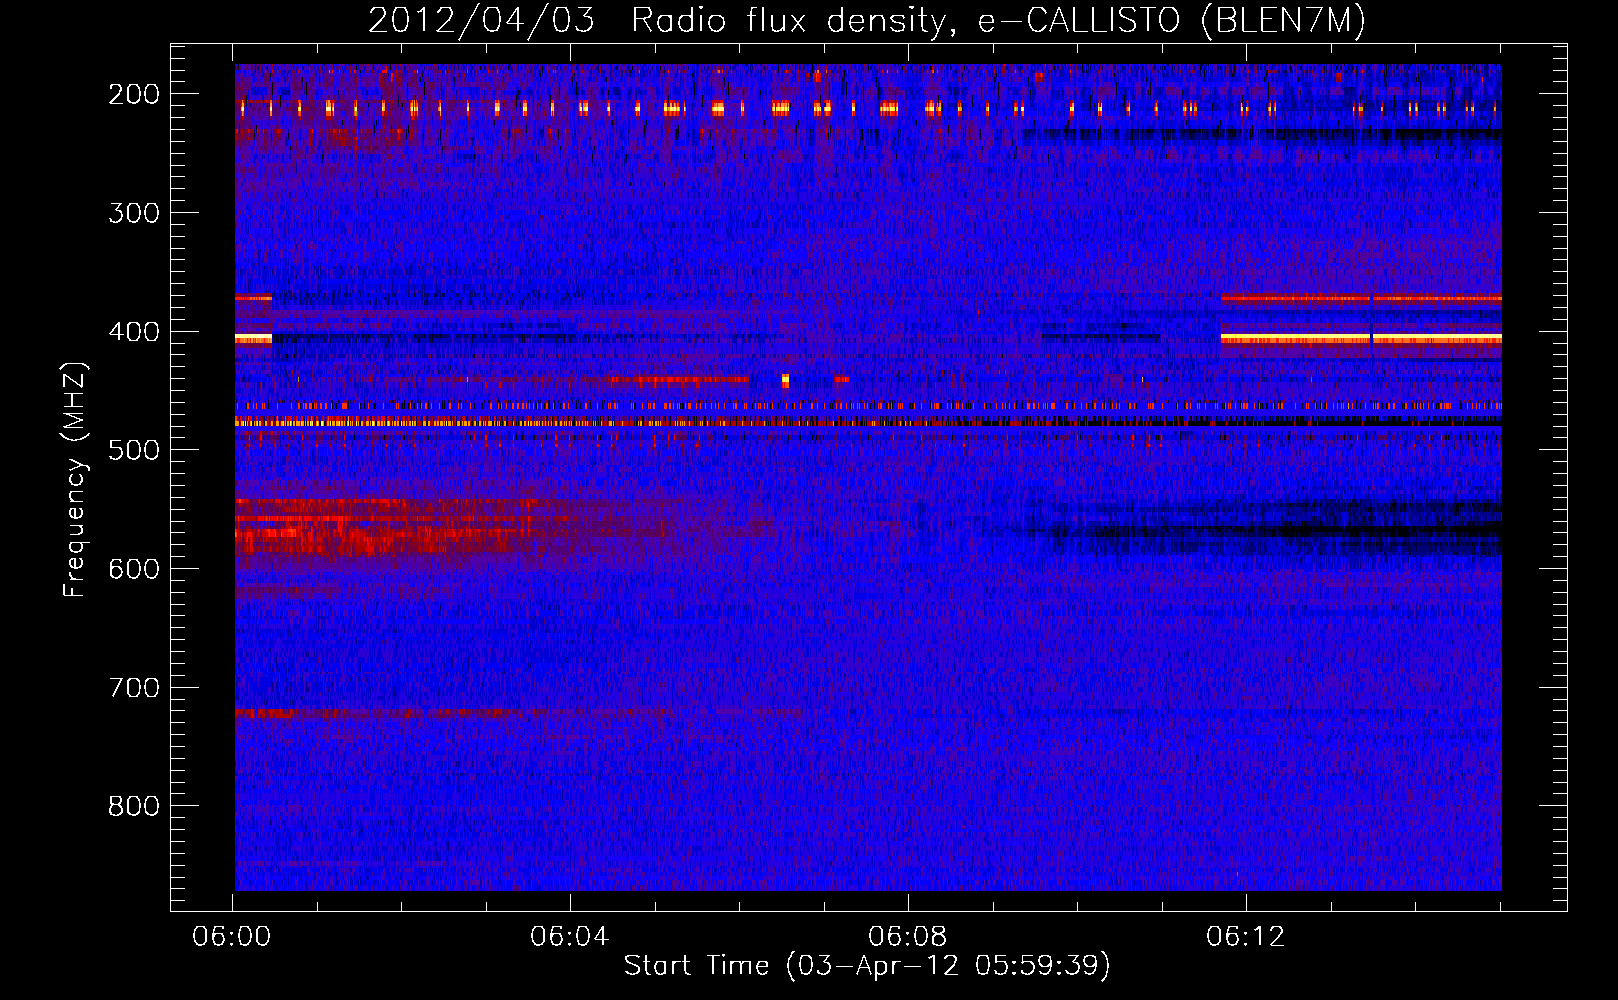Click the 'Start Time (03-Apr-12 05:59:39)' caption

[867, 966]
